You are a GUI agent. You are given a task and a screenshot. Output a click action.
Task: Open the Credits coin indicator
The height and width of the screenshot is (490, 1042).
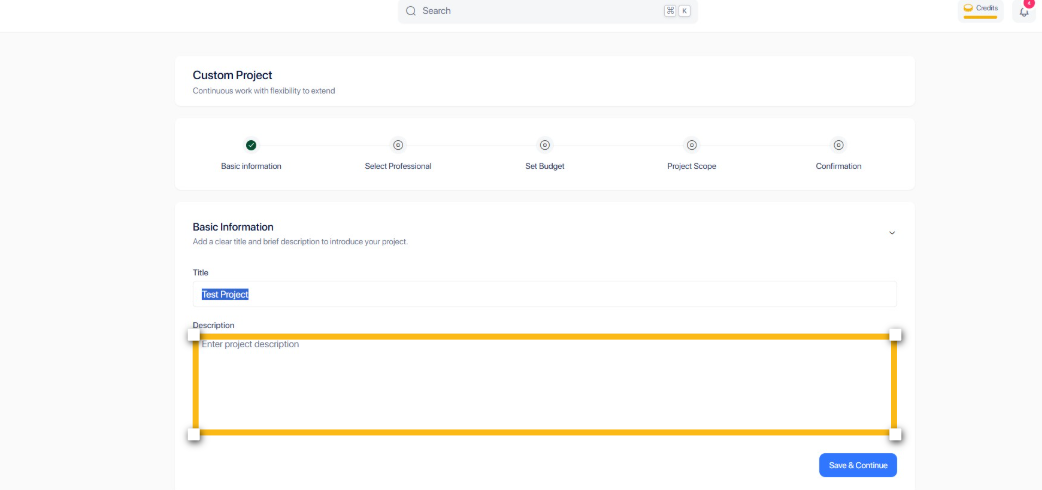[x=980, y=9]
